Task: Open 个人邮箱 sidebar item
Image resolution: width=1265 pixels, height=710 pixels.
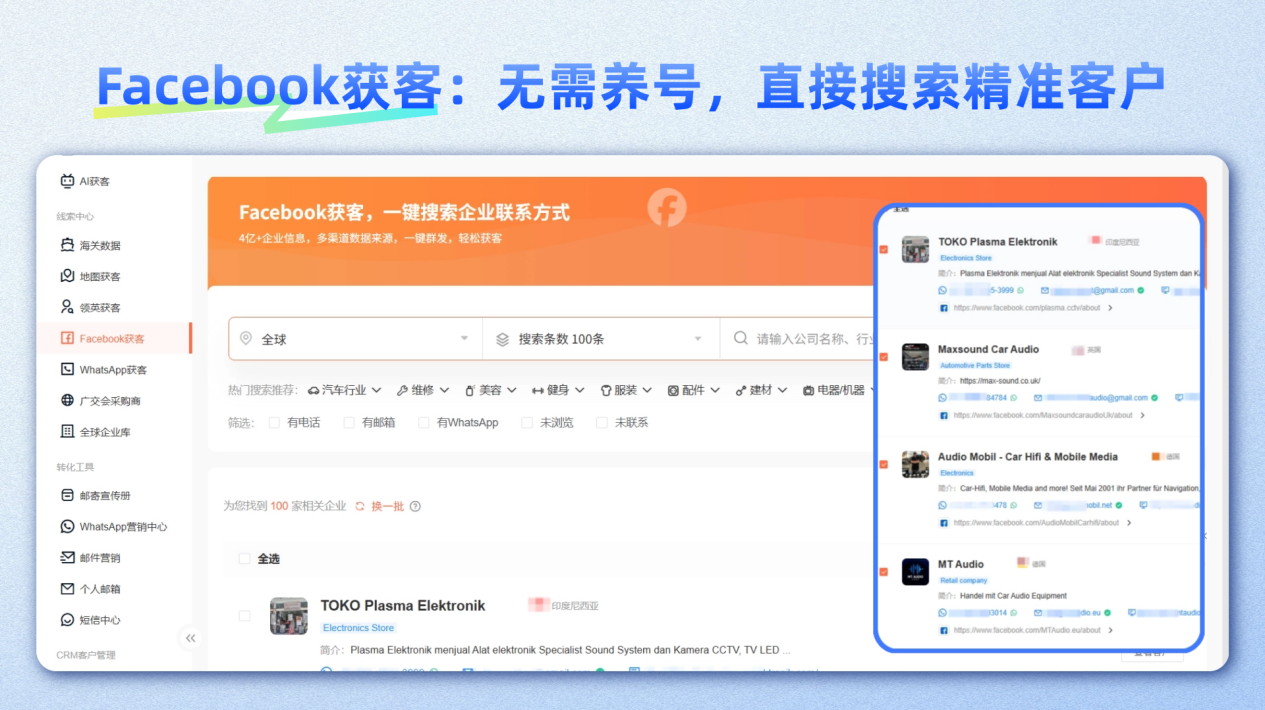Action: 91,588
